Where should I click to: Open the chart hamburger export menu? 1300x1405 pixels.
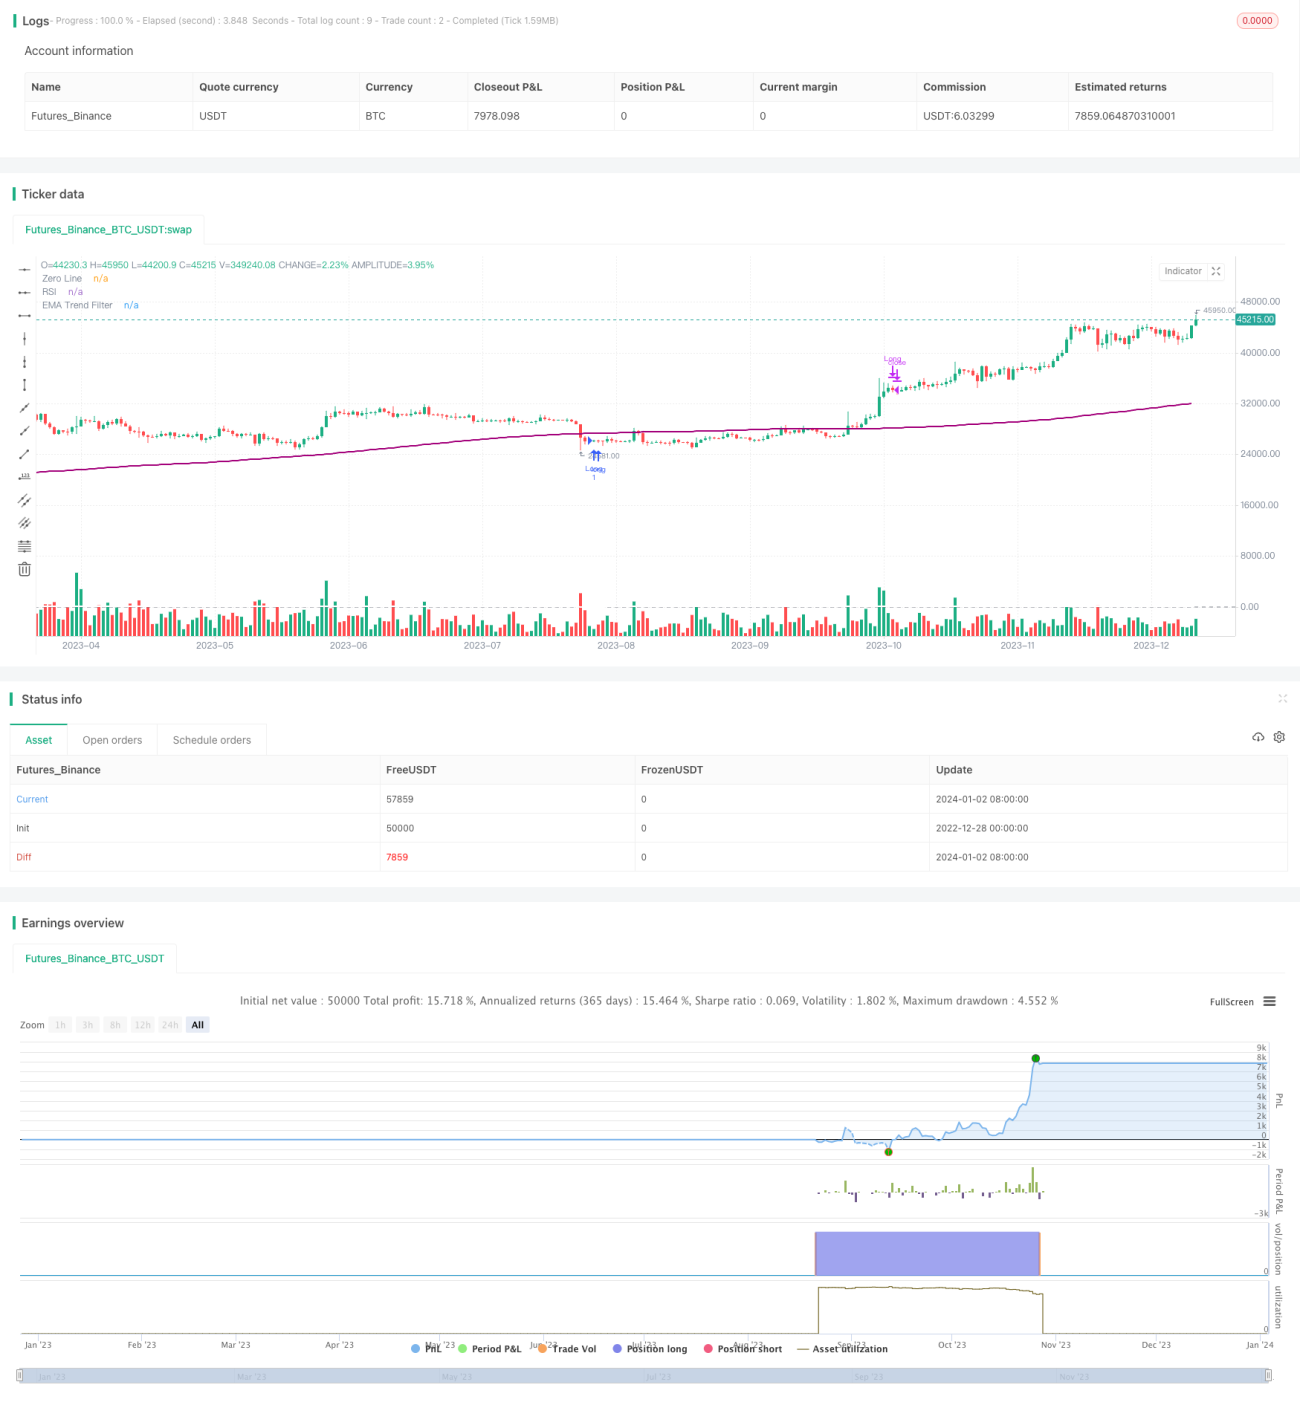click(x=1269, y=1001)
